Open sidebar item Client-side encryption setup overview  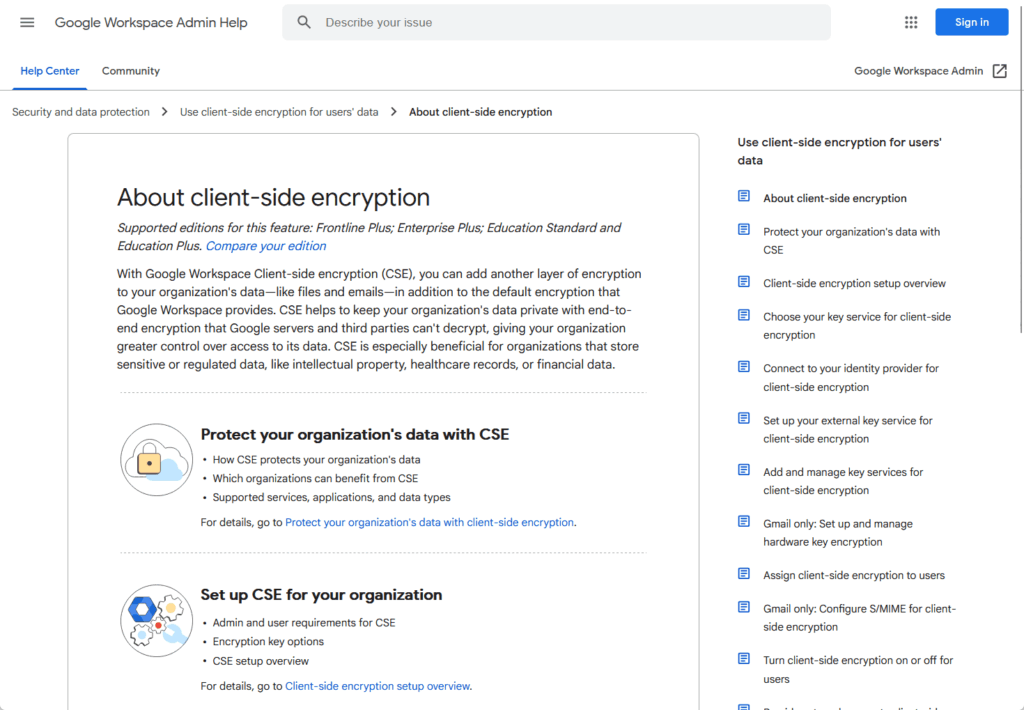854,283
